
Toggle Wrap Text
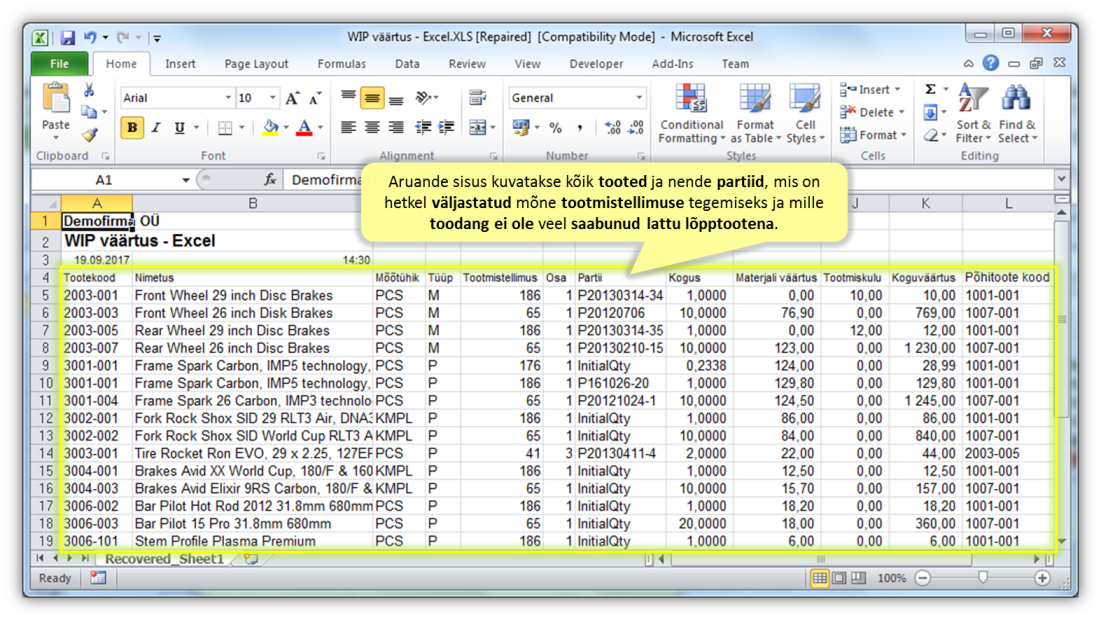click(477, 98)
